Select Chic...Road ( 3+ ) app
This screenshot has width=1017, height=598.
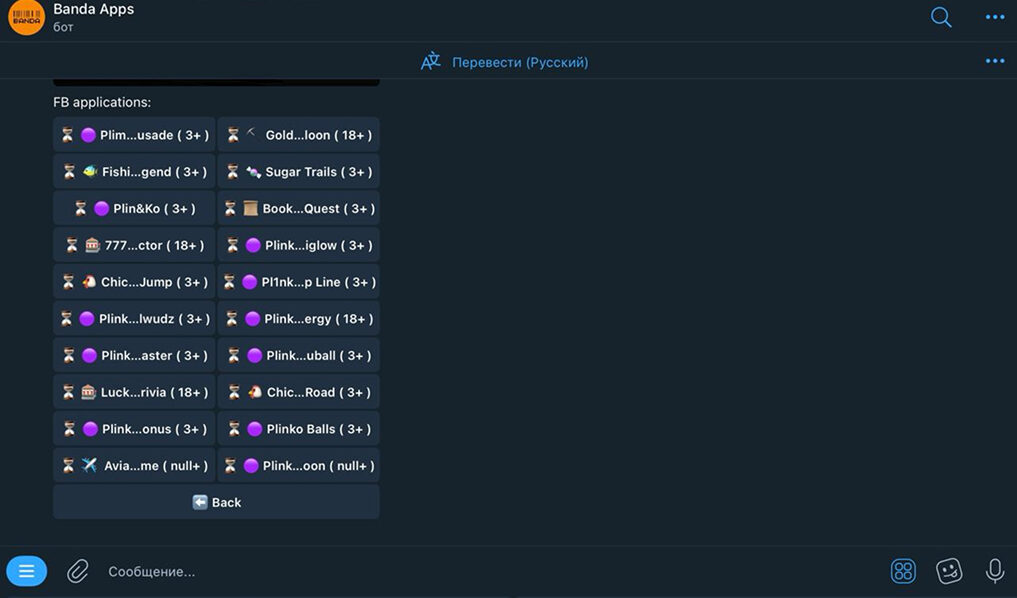298,392
